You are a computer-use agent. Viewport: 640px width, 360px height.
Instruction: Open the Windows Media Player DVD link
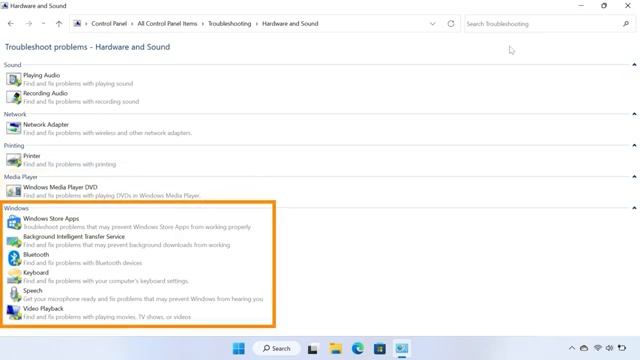click(60, 187)
